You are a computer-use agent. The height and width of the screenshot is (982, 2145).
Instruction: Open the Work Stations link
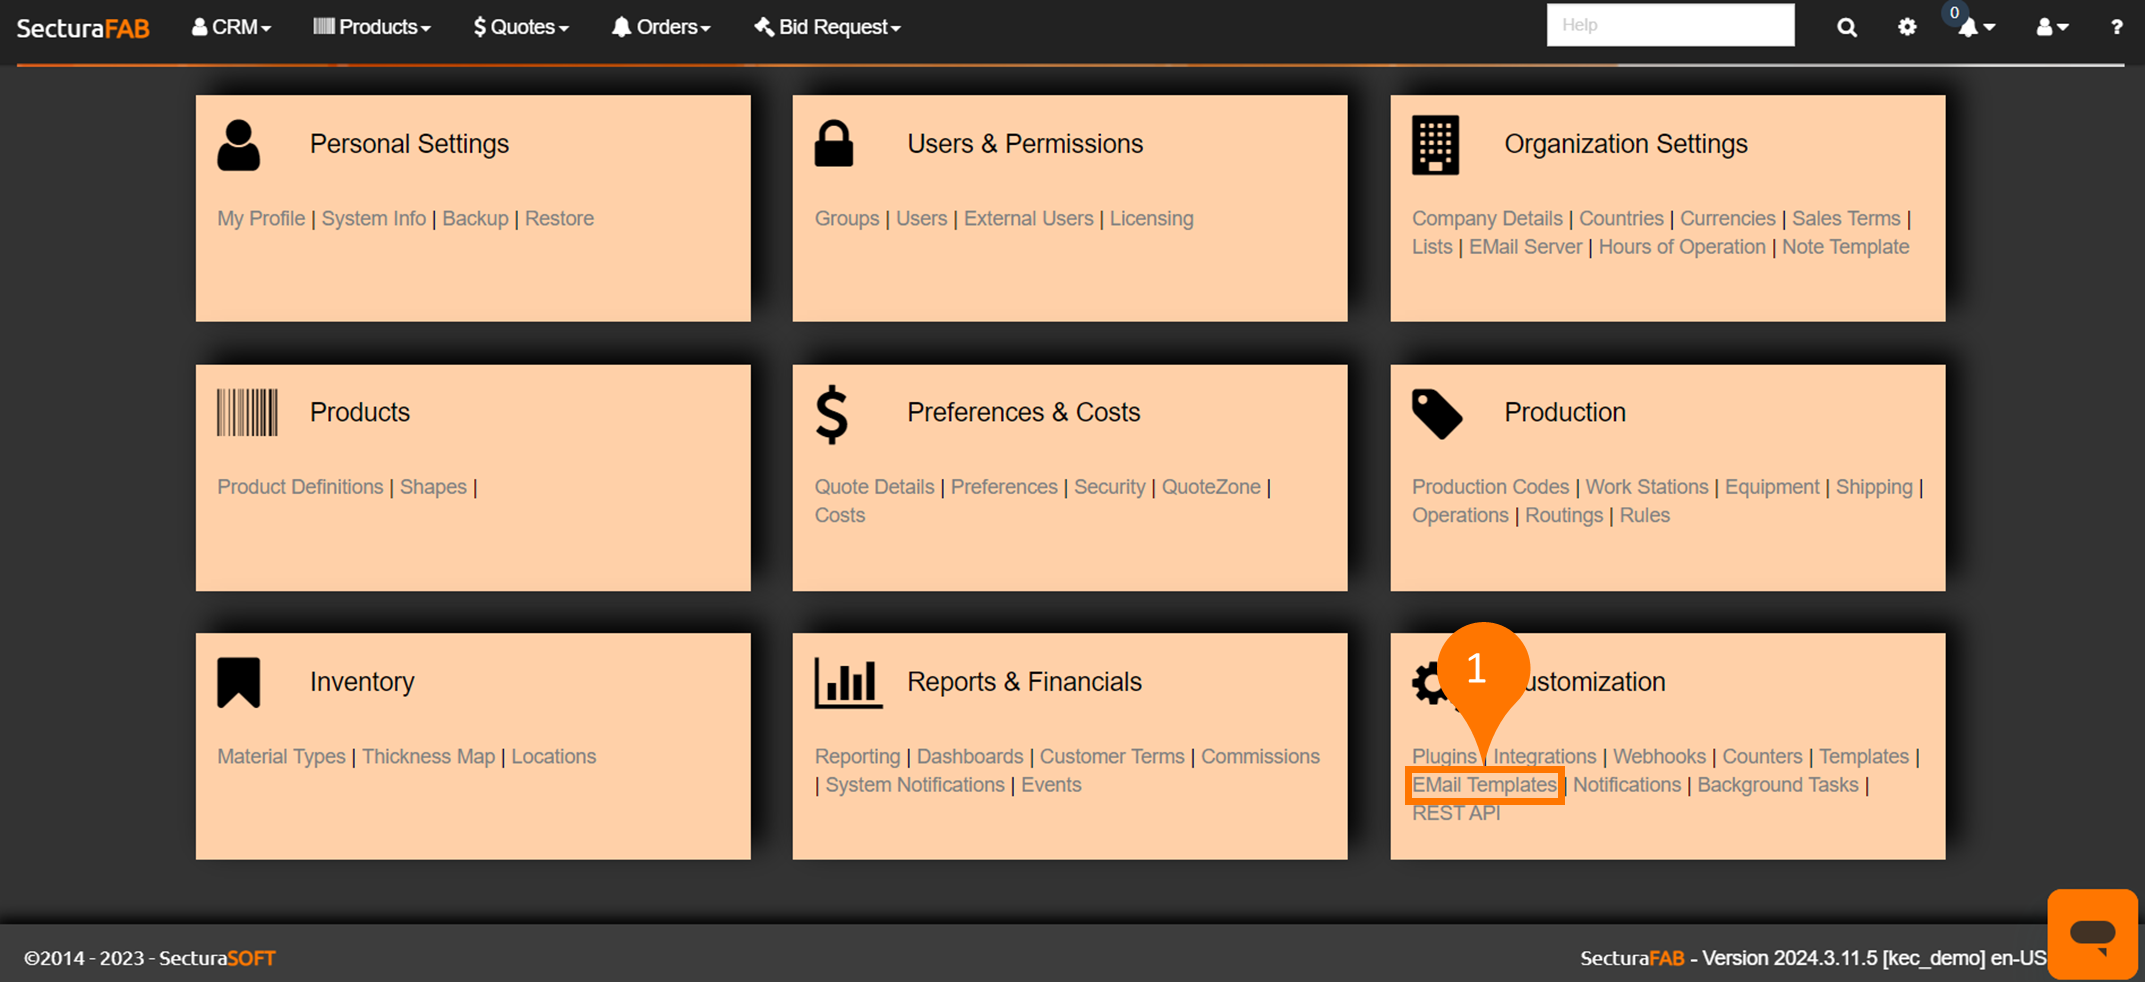click(1646, 487)
